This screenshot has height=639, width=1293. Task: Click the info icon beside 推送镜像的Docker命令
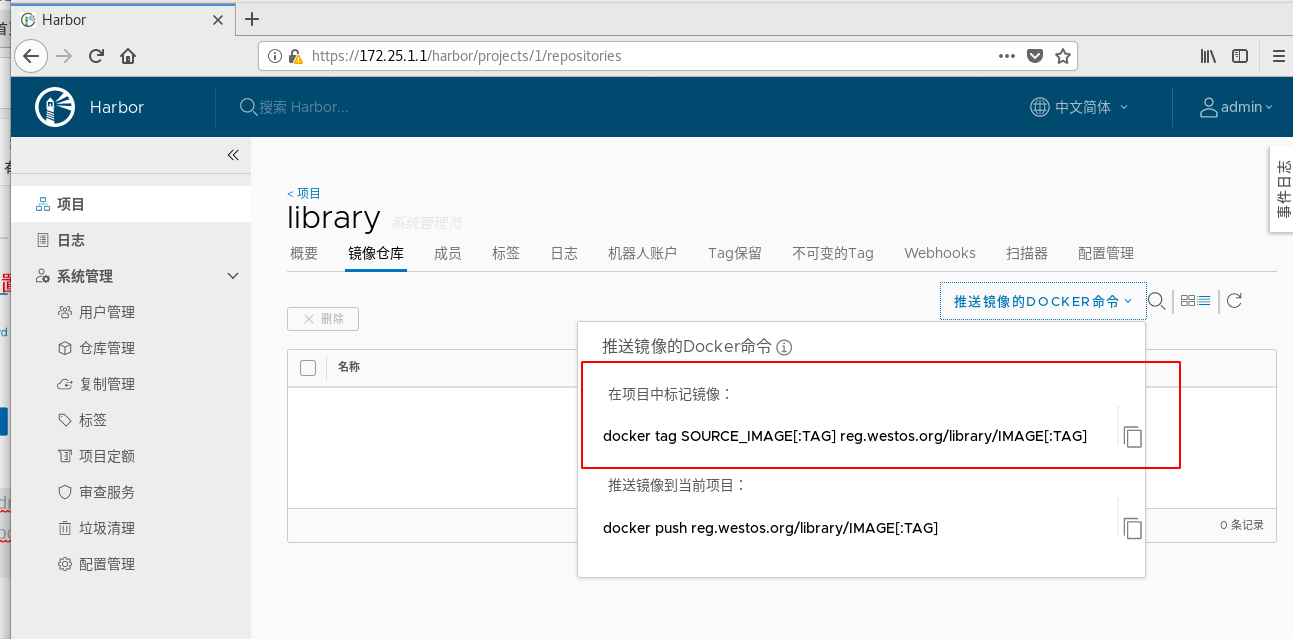[x=785, y=347]
